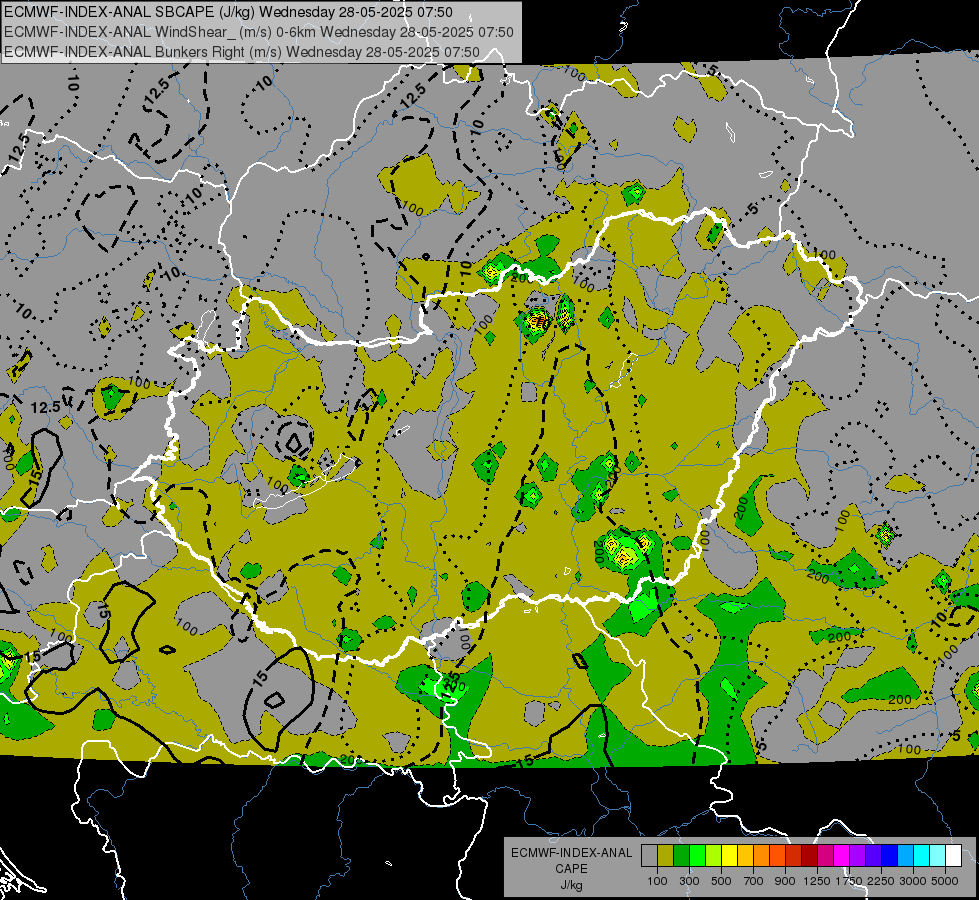Click the purple legend swatch after 1750
The height and width of the screenshot is (900, 979).
(x=858, y=855)
